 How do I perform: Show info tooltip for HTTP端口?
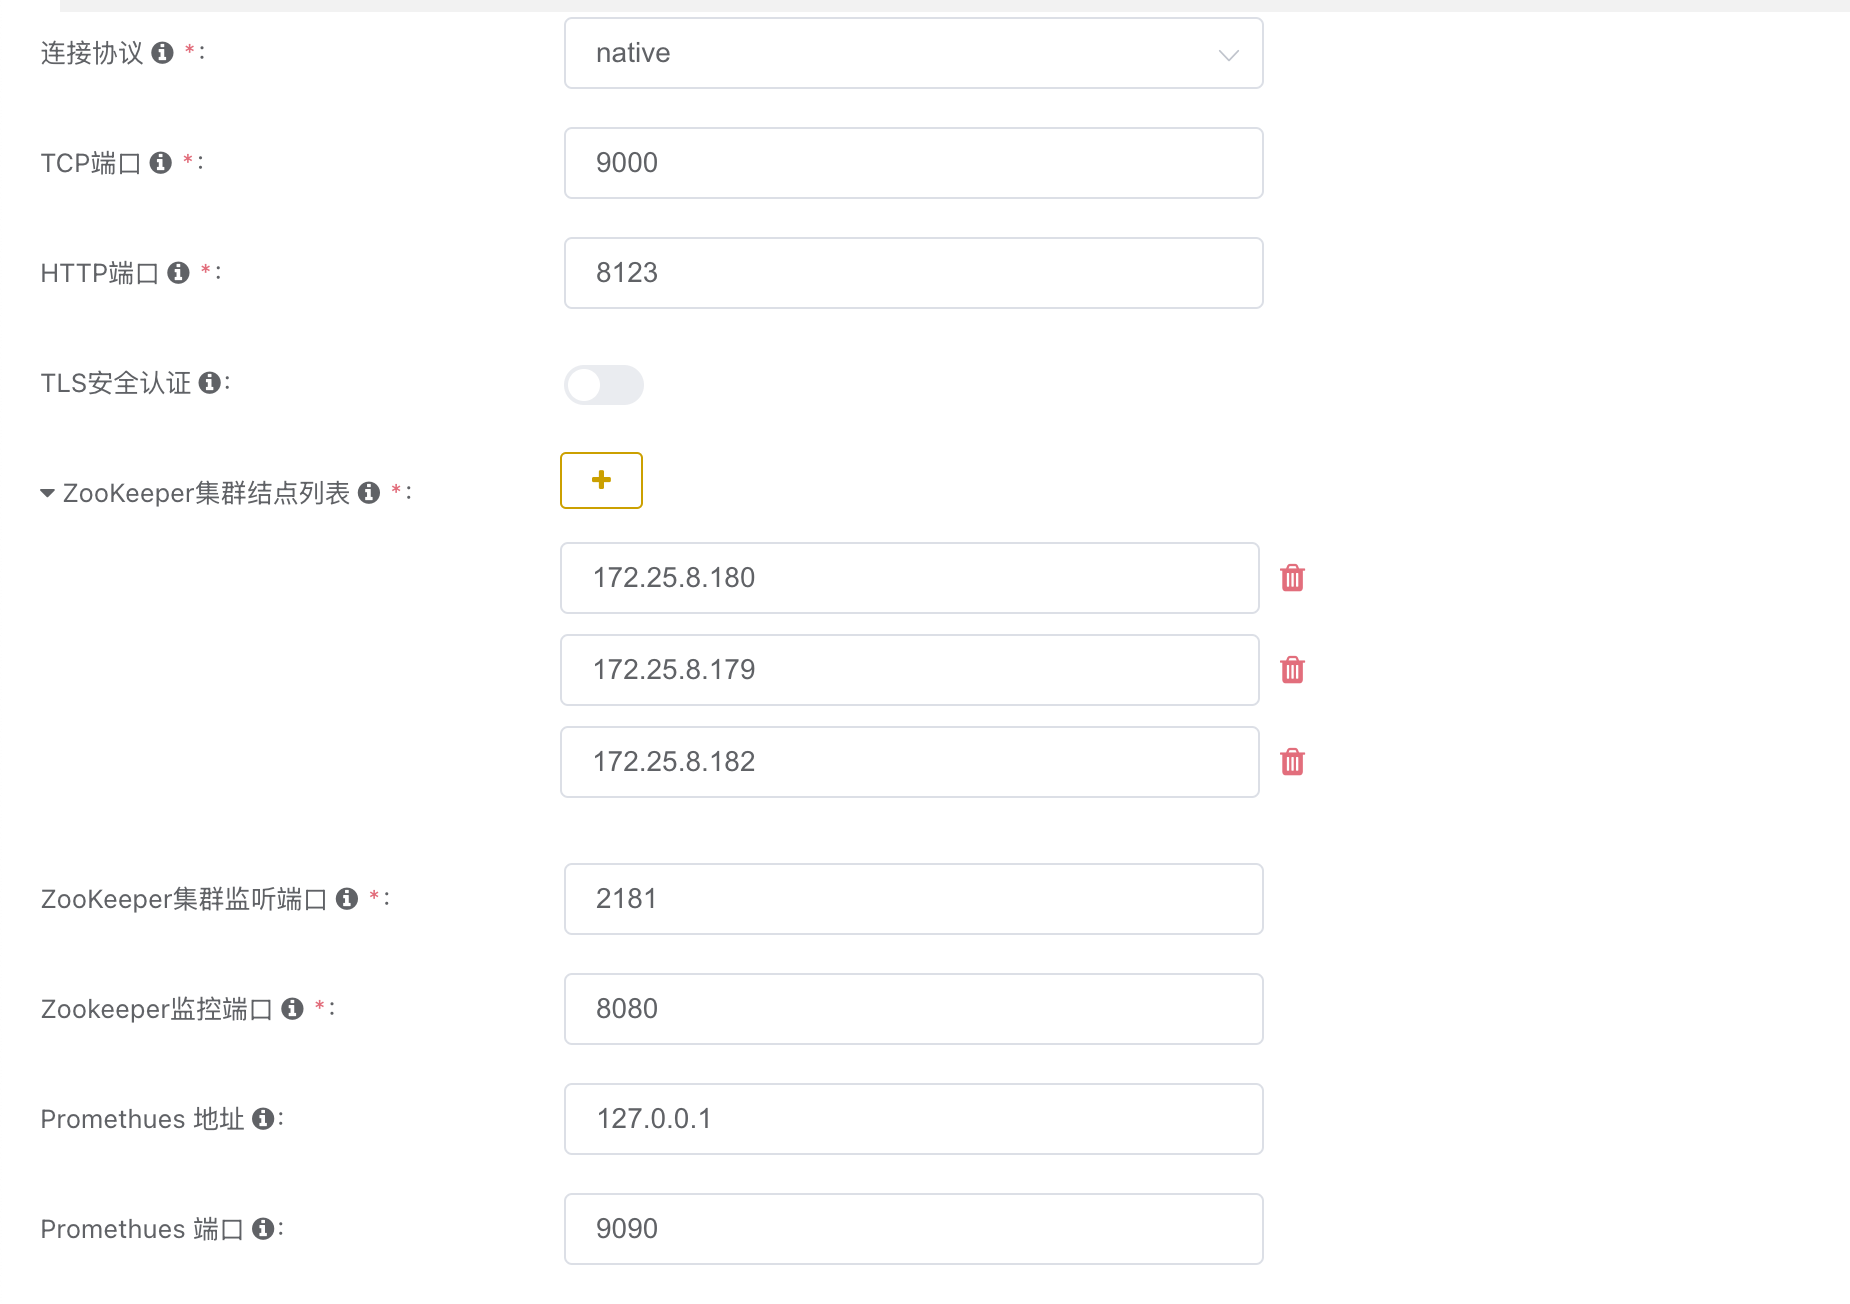click(178, 273)
